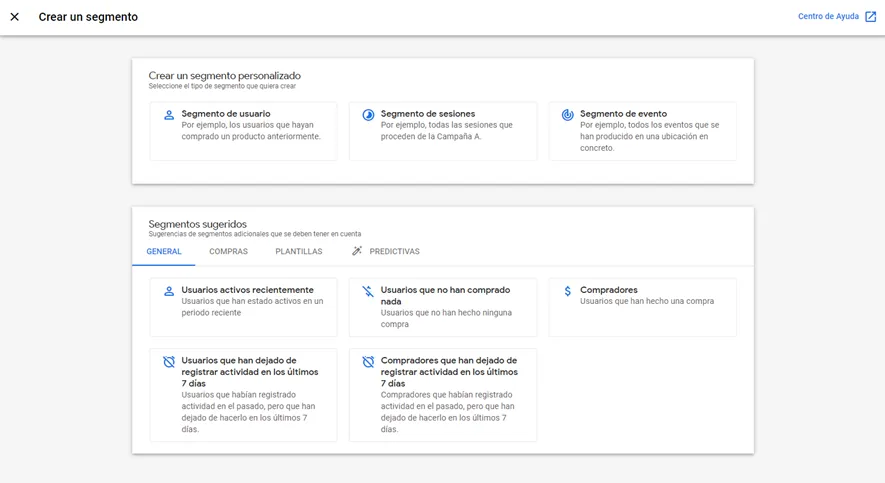Open the PLANTILLAS tab
The height and width of the screenshot is (483, 885).
click(299, 252)
